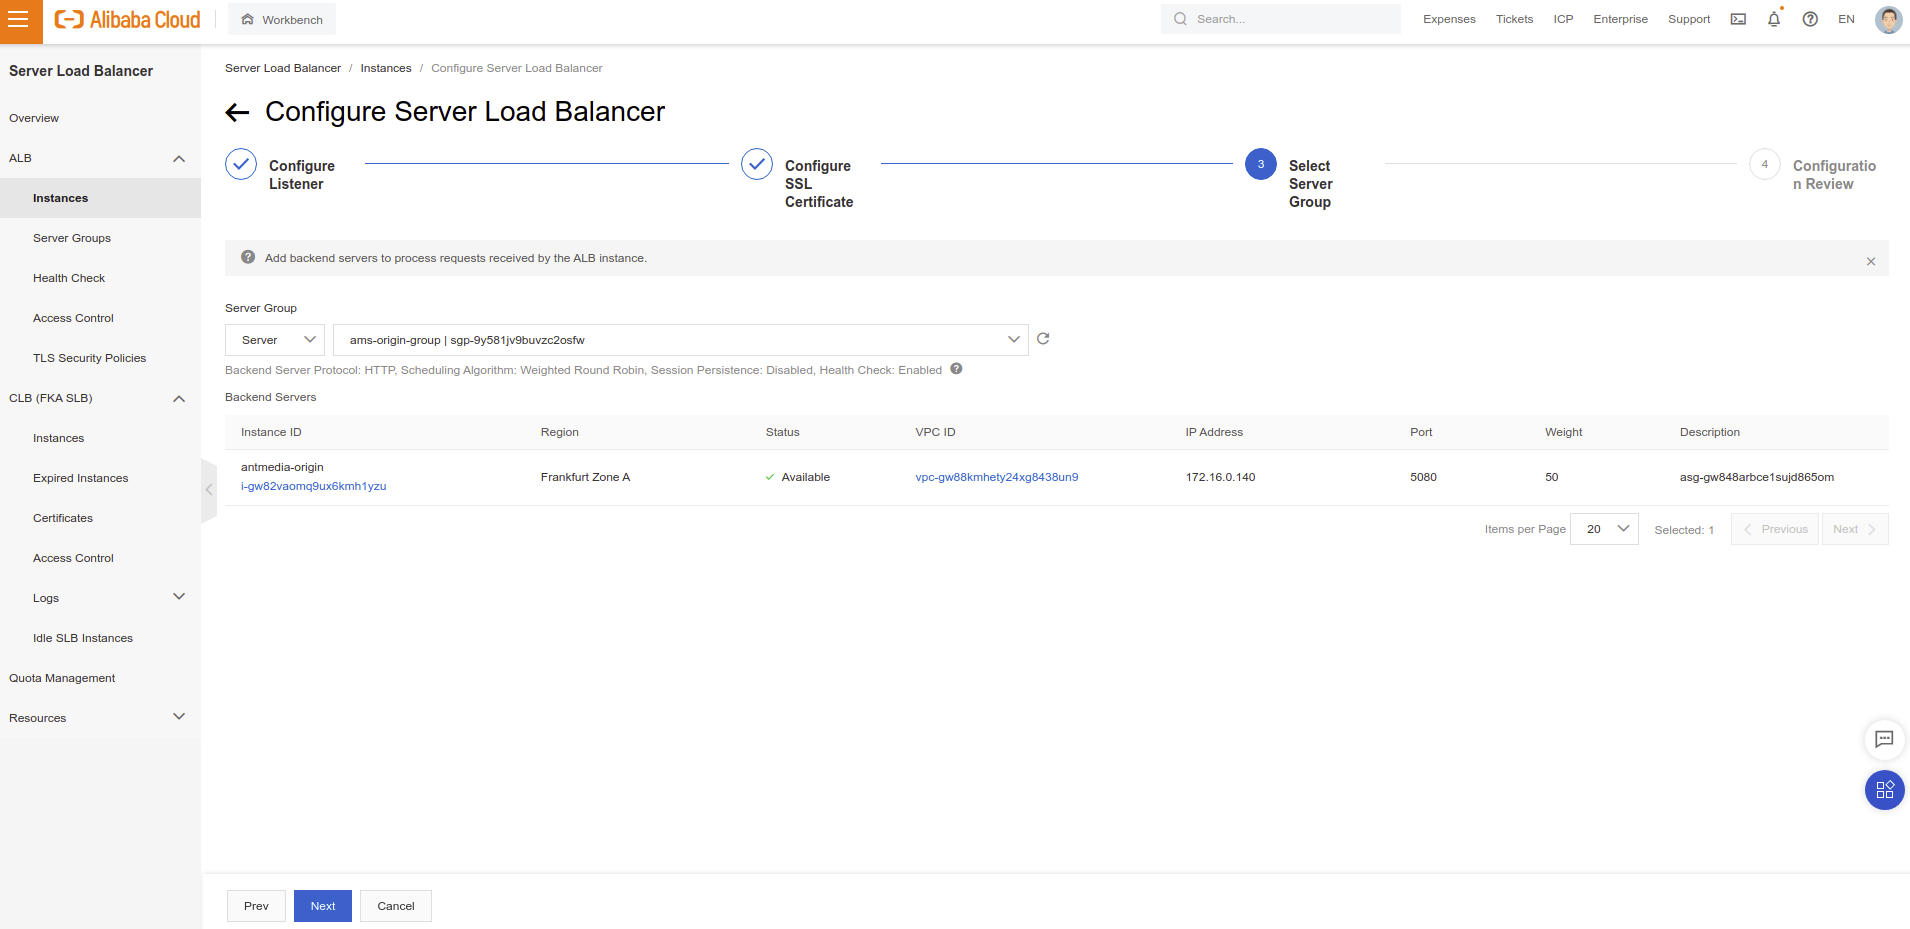1910x929 pixels.
Task: Click the help icon after Health Check: Enabled
Action: click(956, 369)
